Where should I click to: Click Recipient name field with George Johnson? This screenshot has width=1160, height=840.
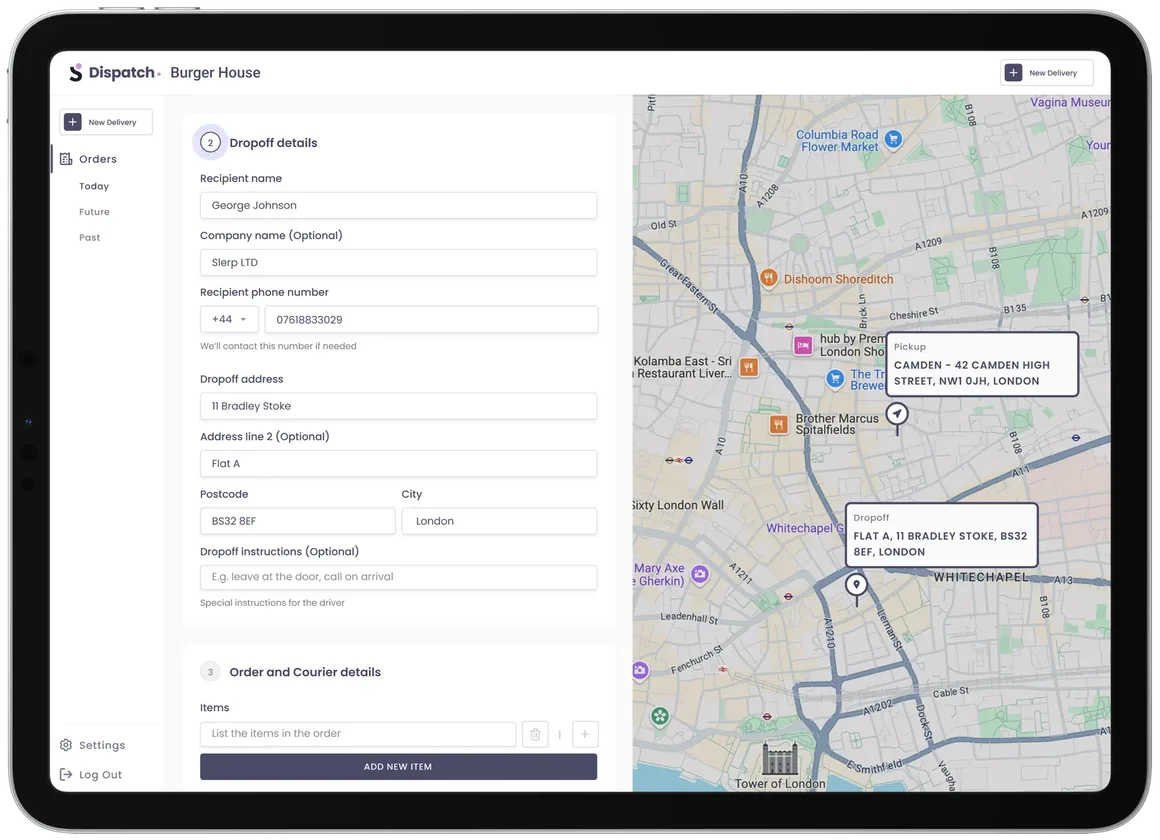398,206
